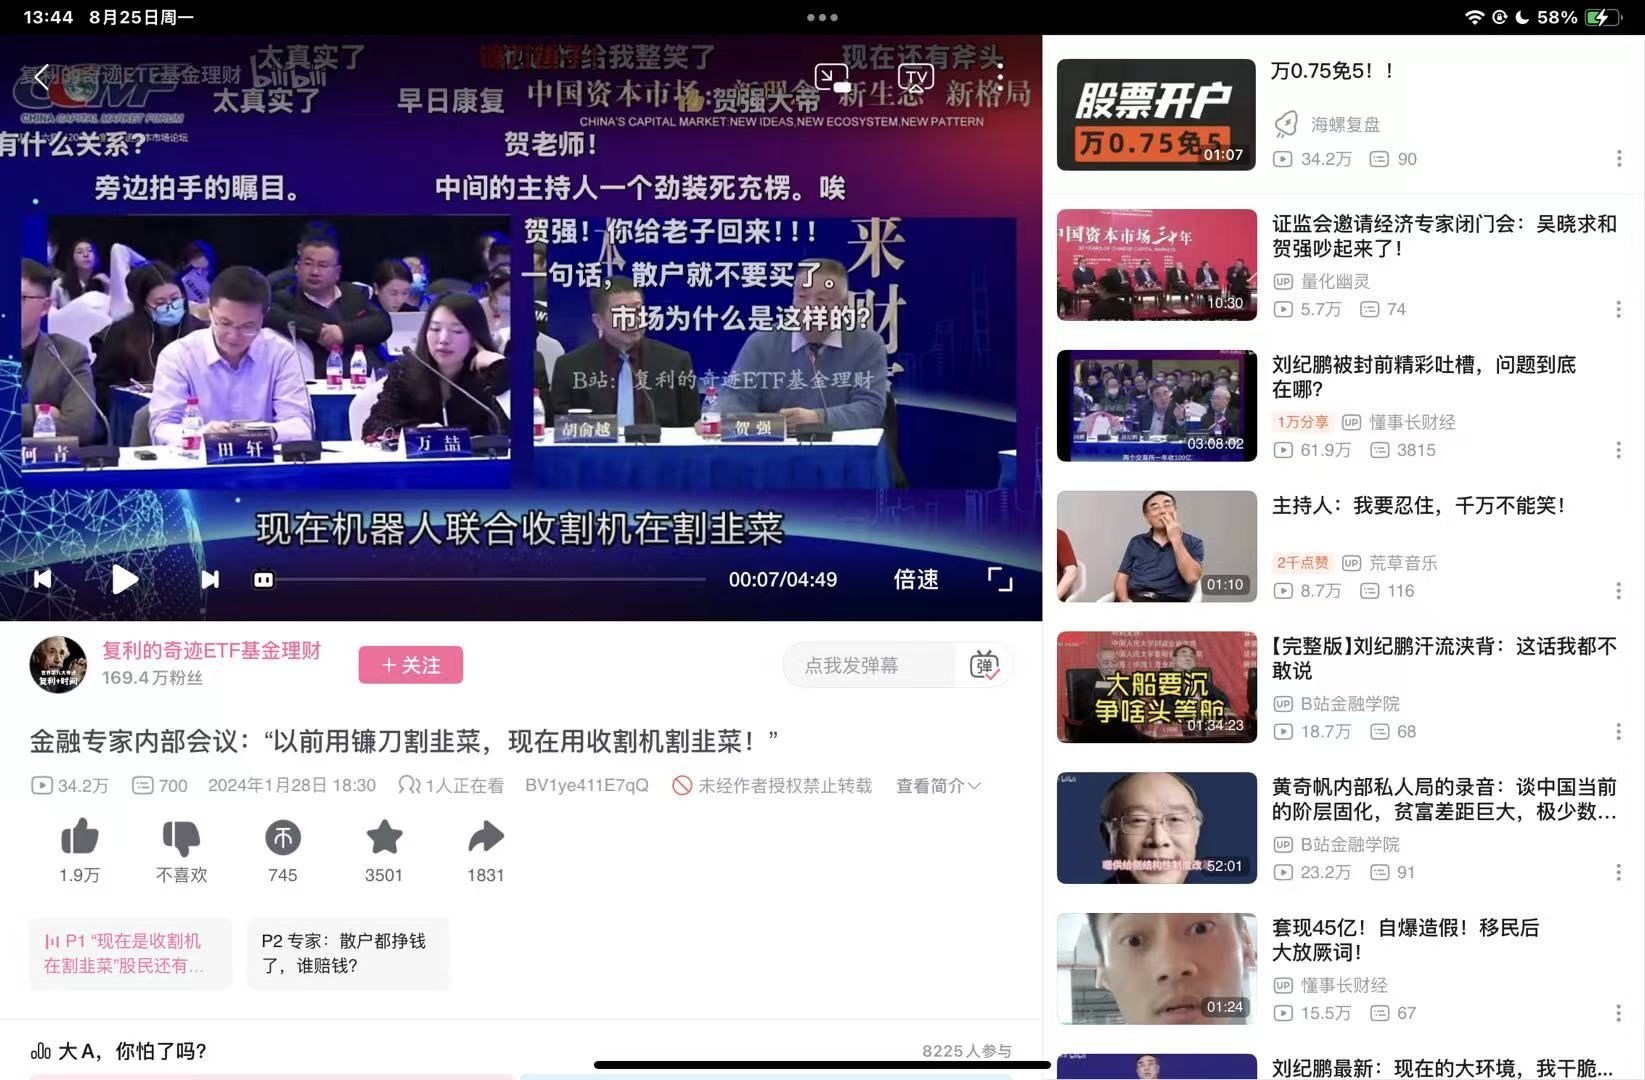Tap the Do Not Disturb moon icon
This screenshot has width=1645, height=1080.
coord(1521,17)
